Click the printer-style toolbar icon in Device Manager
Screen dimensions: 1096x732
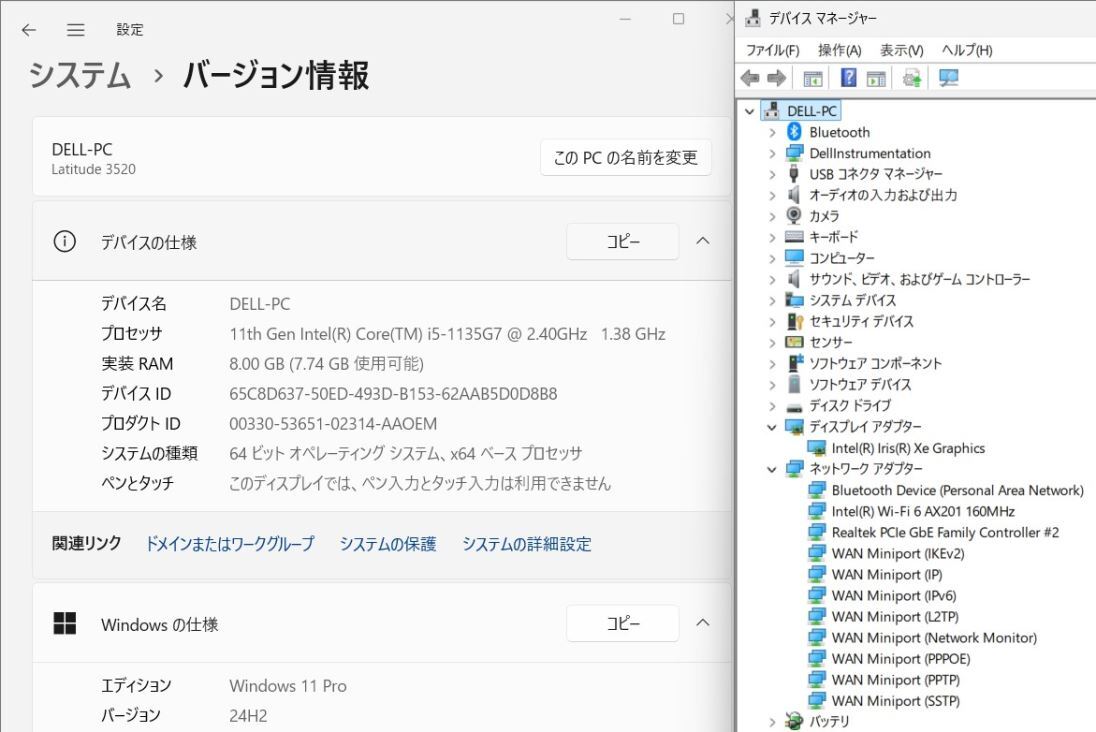(911, 78)
